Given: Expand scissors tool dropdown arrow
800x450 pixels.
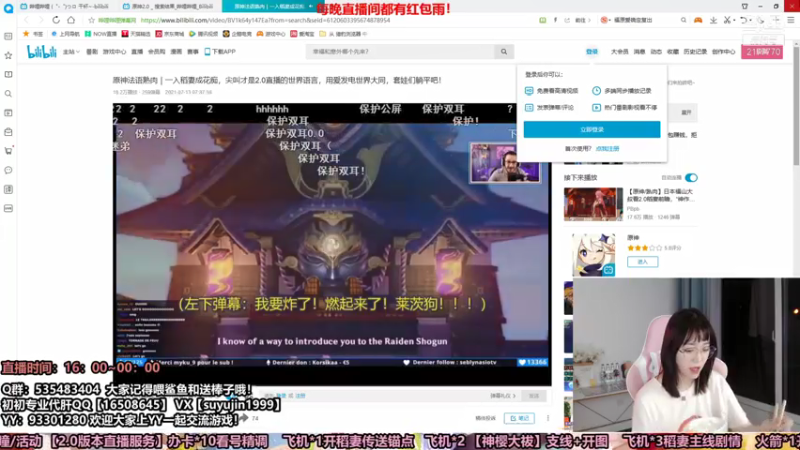Looking at the screenshot, I should pyautogui.click(x=734, y=20).
